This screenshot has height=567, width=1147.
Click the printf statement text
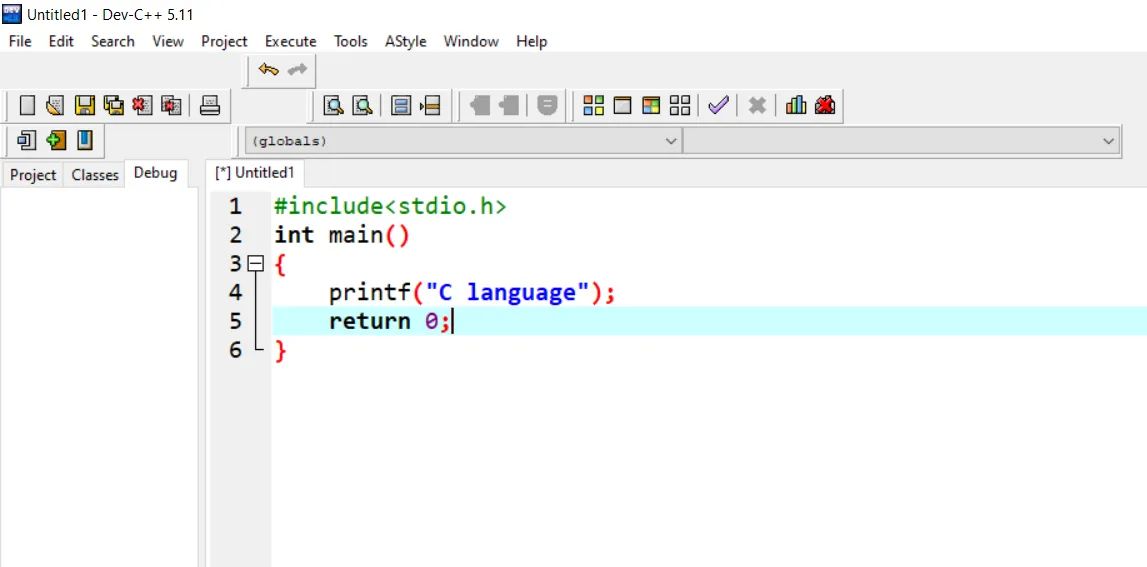(473, 293)
